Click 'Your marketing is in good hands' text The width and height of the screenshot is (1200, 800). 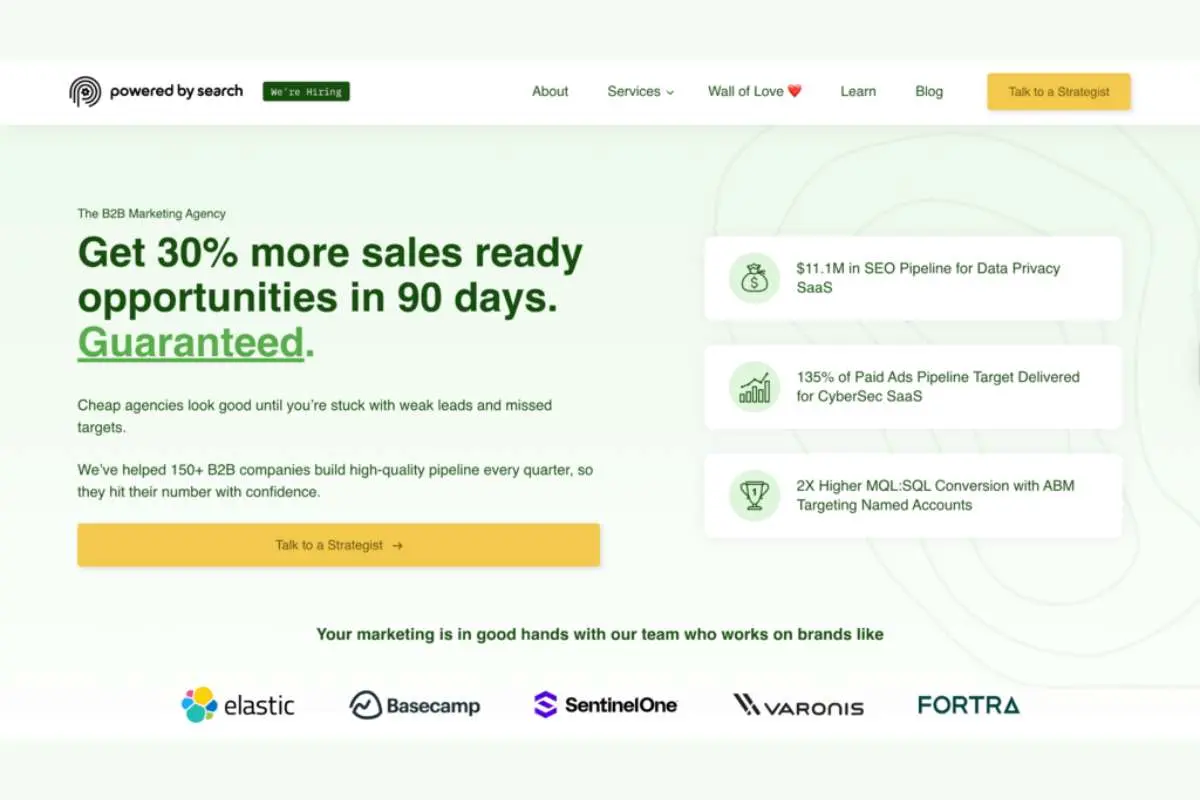coord(600,634)
